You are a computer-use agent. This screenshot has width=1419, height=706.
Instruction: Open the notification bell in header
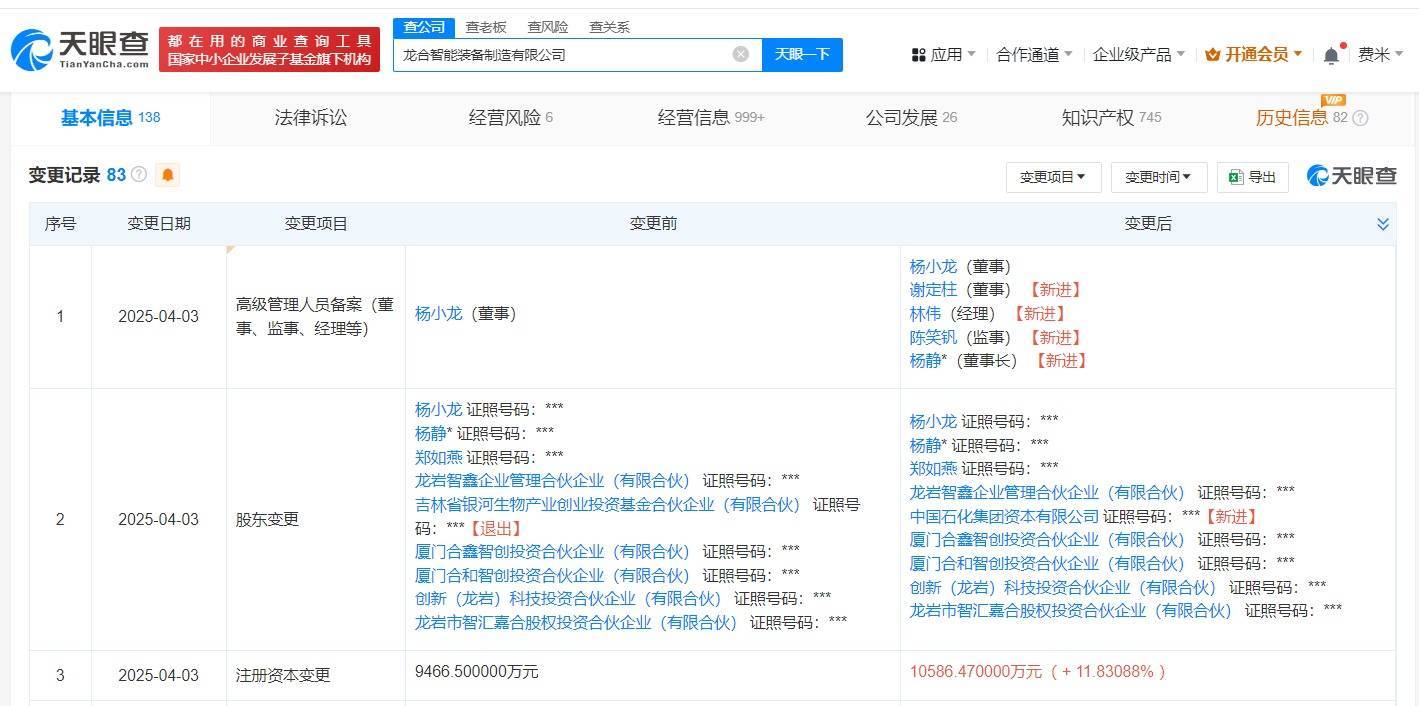(1331, 55)
